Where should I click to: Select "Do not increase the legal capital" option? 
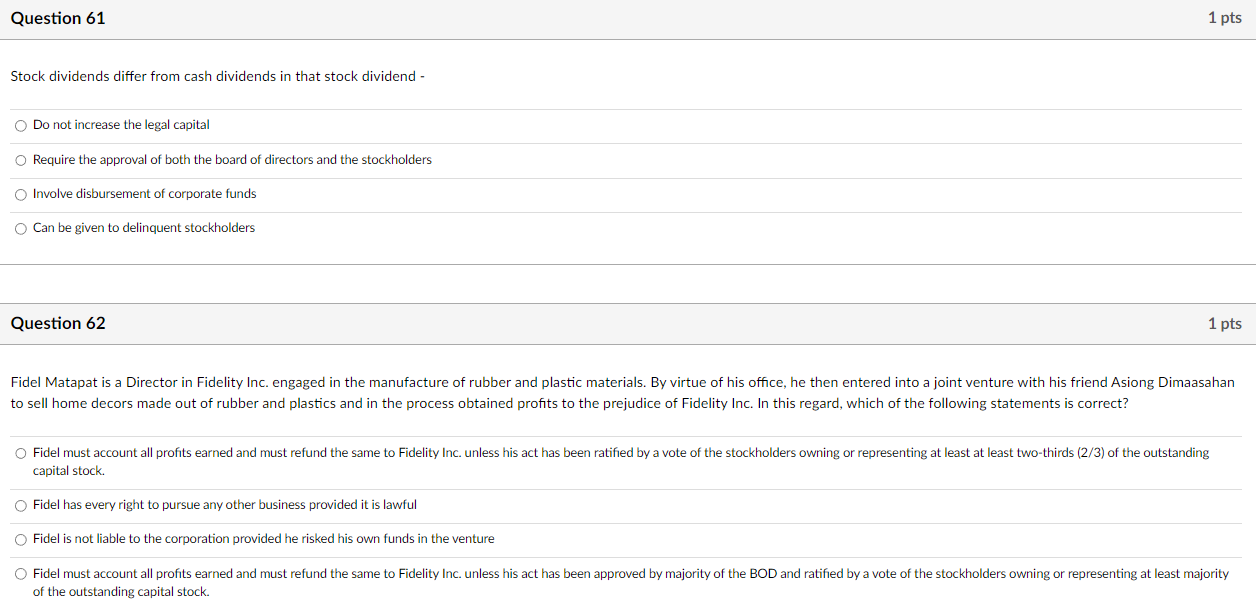tap(20, 125)
